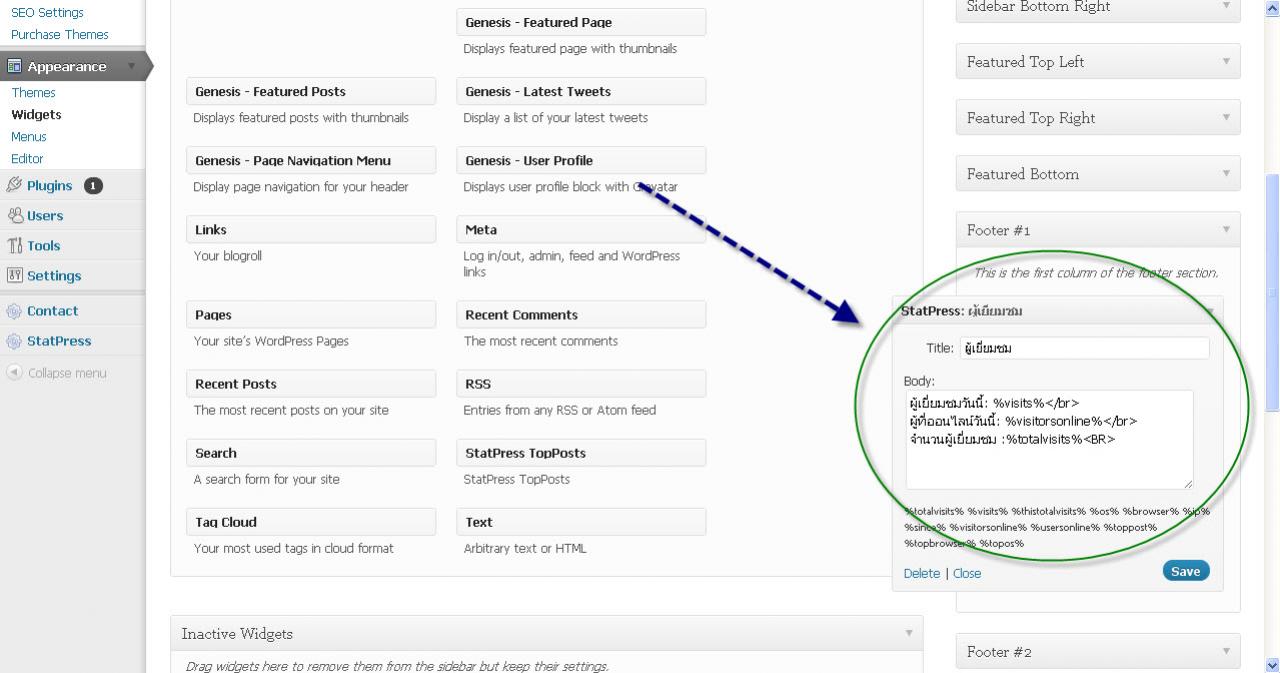Click the StatPress widget title bar
Screen dimensions: 1280x673
(x=1058, y=311)
